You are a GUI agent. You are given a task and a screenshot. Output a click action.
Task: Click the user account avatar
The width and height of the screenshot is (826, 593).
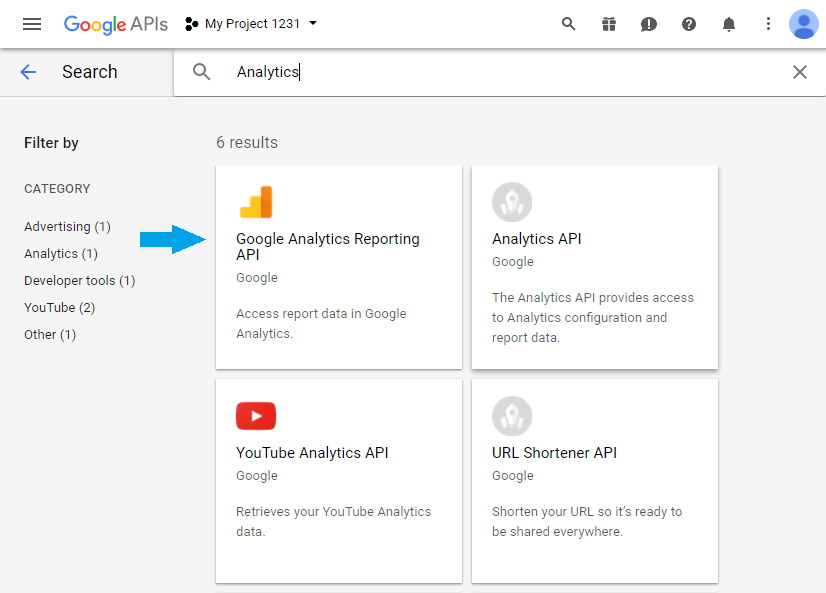click(x=803, y=24)
